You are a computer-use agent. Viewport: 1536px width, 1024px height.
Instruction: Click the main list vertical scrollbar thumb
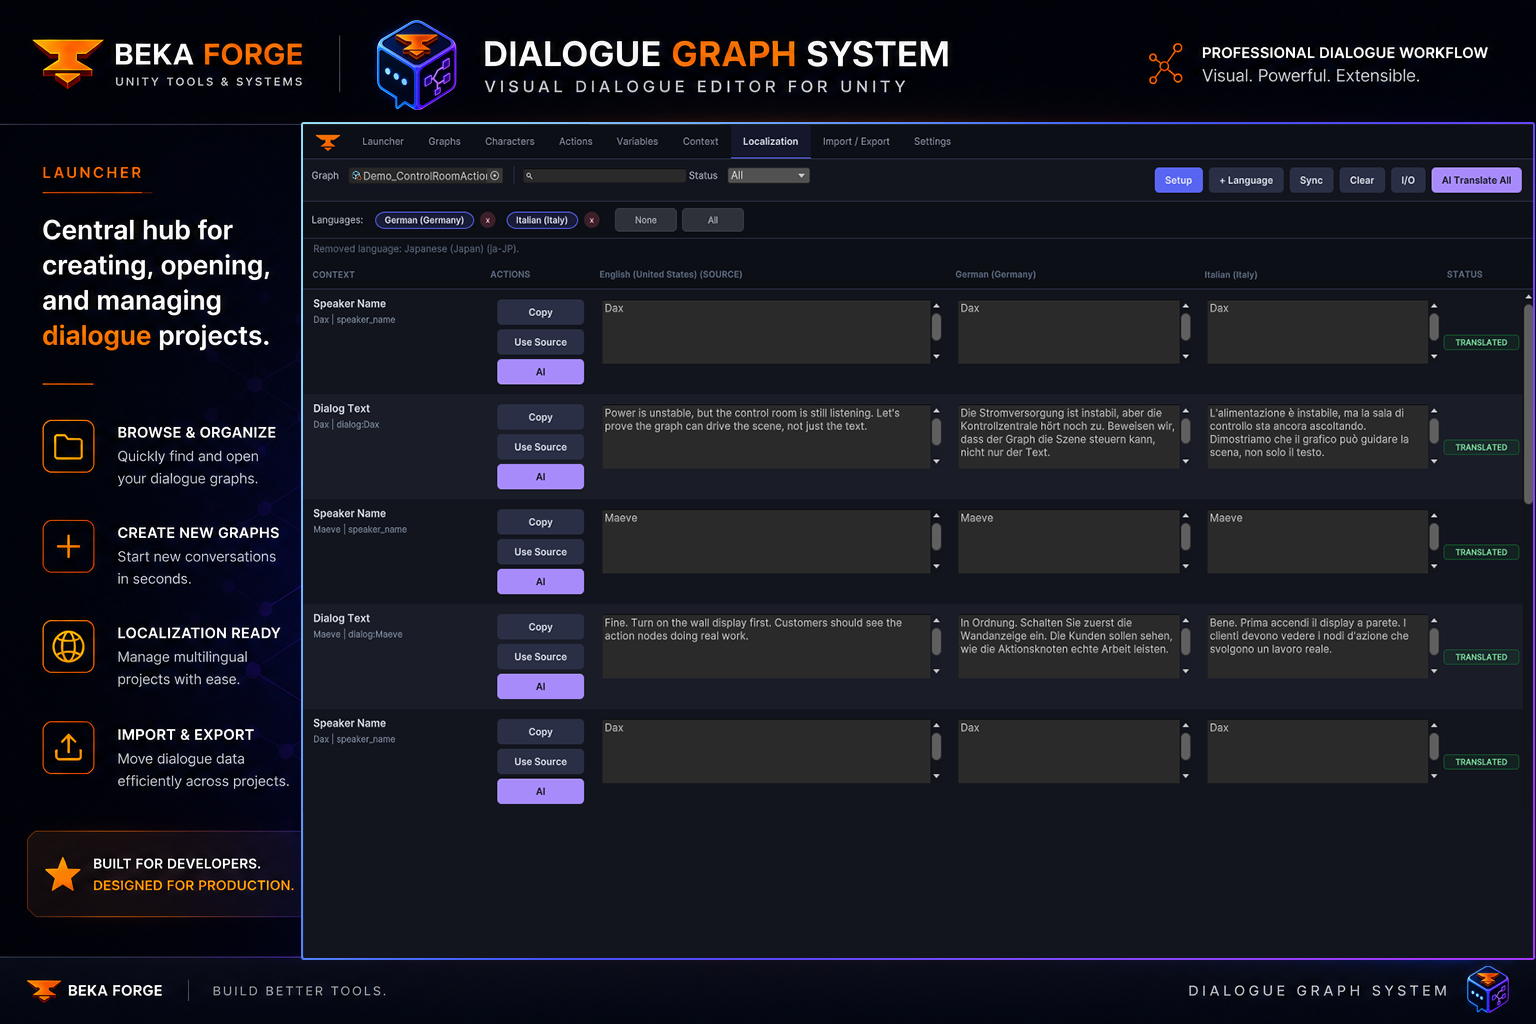pos(1528,404)
